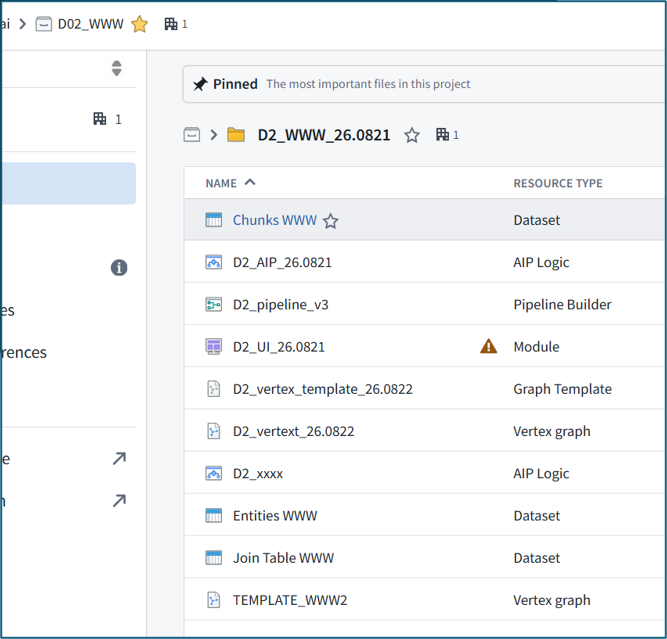Screen dimensions: 667x639
Task: Click the Pipeline Builder type cell
Action: (x=562, y=305)
